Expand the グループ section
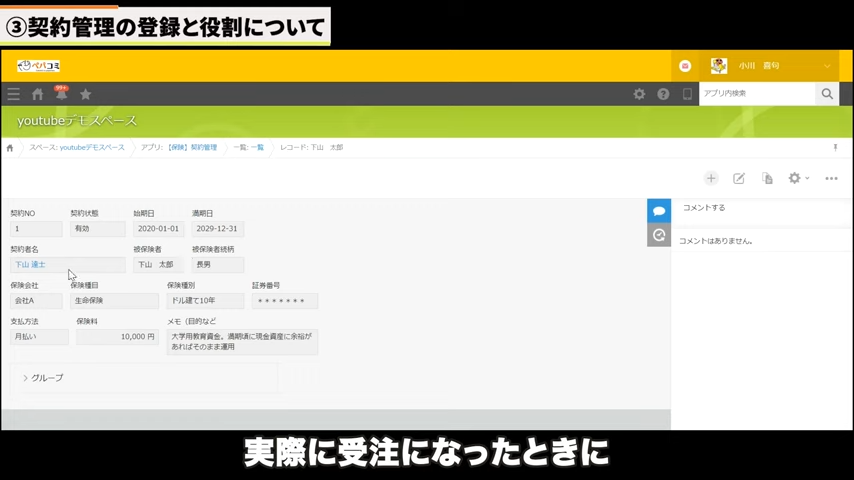The image size is (854, 480). coord(43,378)
